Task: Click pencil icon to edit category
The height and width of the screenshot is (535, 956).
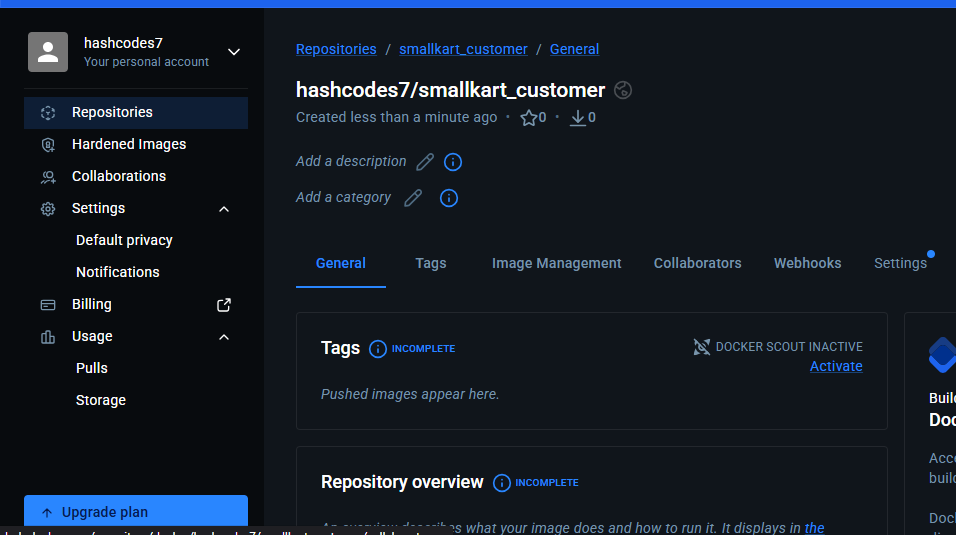Action: coord(413,198)
